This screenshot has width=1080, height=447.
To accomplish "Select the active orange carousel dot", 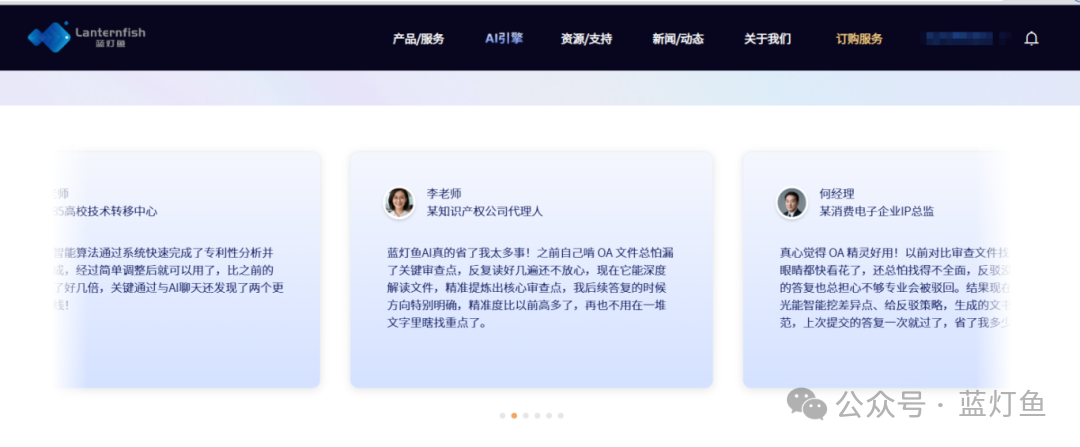I will tap(514, 415).
